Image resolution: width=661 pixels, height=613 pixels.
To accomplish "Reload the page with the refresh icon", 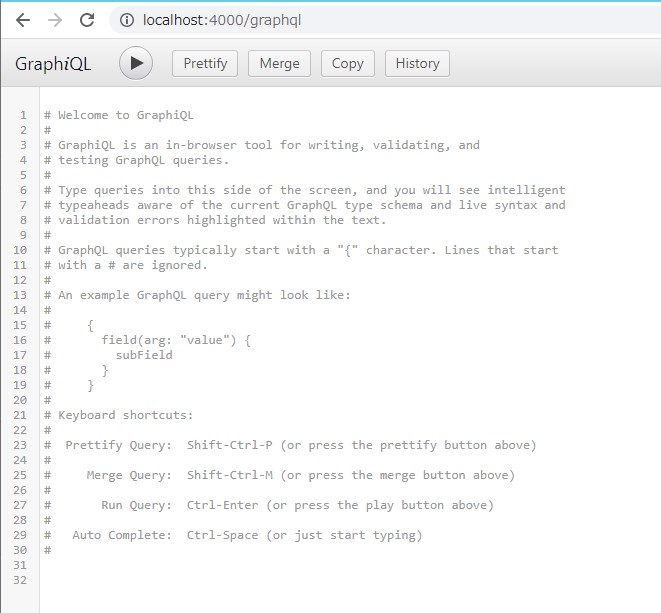I will tap(87, 20).
